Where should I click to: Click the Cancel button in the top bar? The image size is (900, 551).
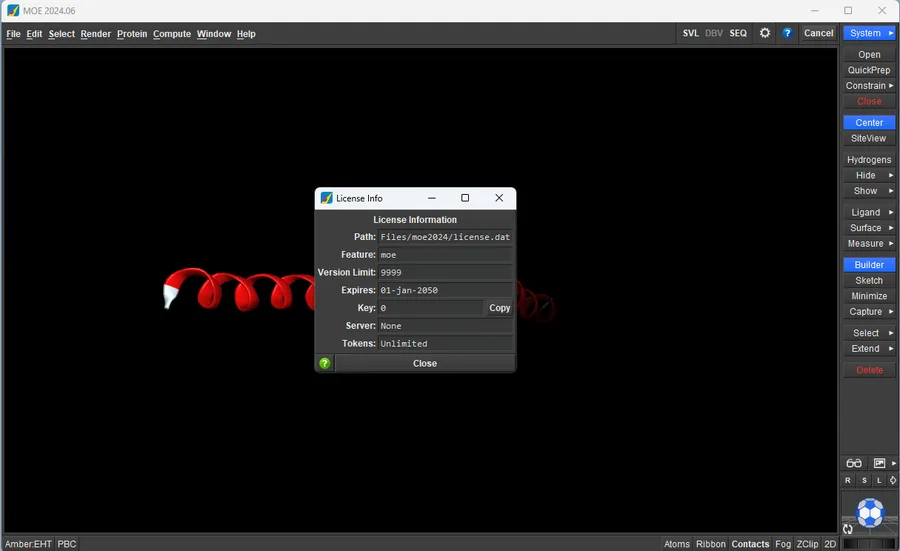click(818, 33)
